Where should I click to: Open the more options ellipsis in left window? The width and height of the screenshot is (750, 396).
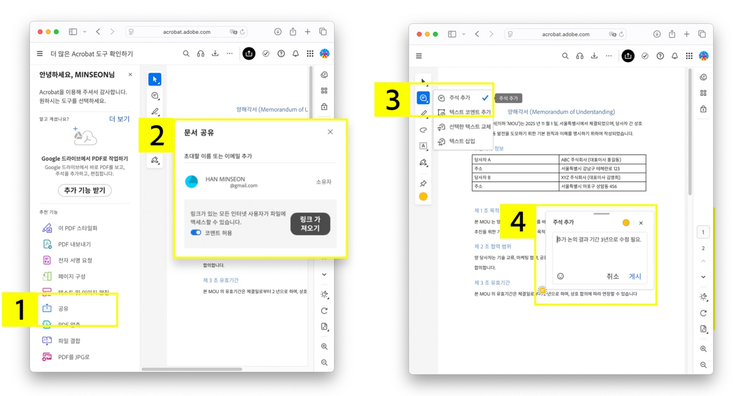230,54
